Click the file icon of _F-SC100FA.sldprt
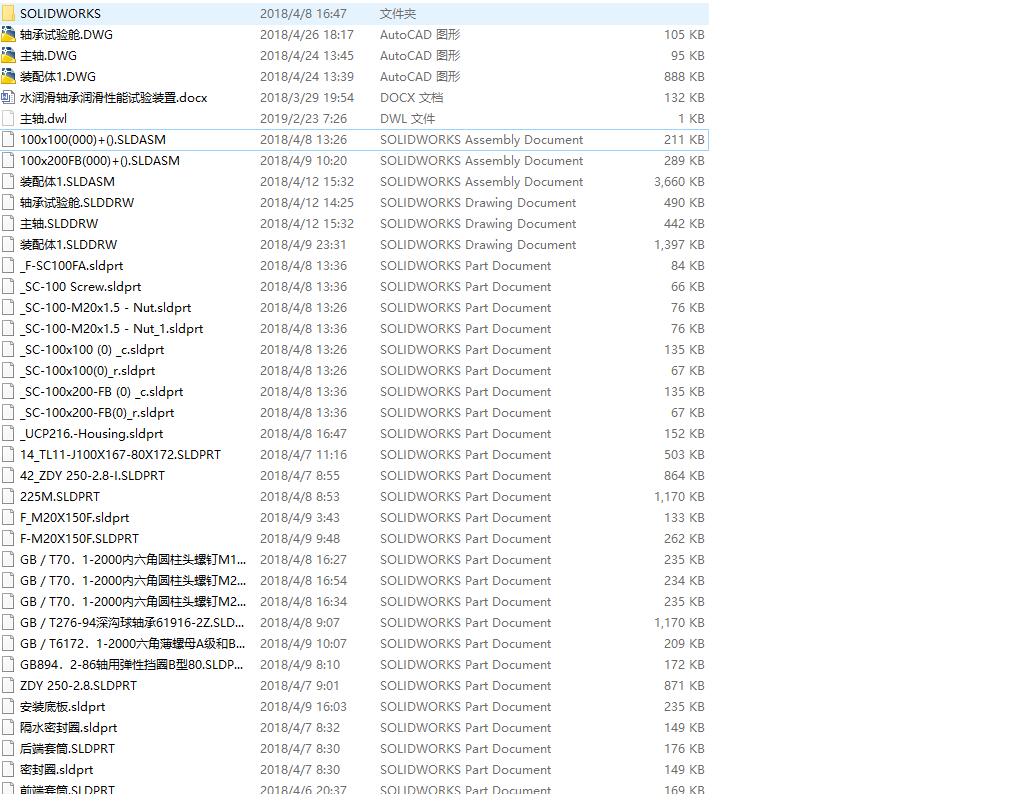The width and height of the screenshot is (1026, 805). tap(8, 265)
